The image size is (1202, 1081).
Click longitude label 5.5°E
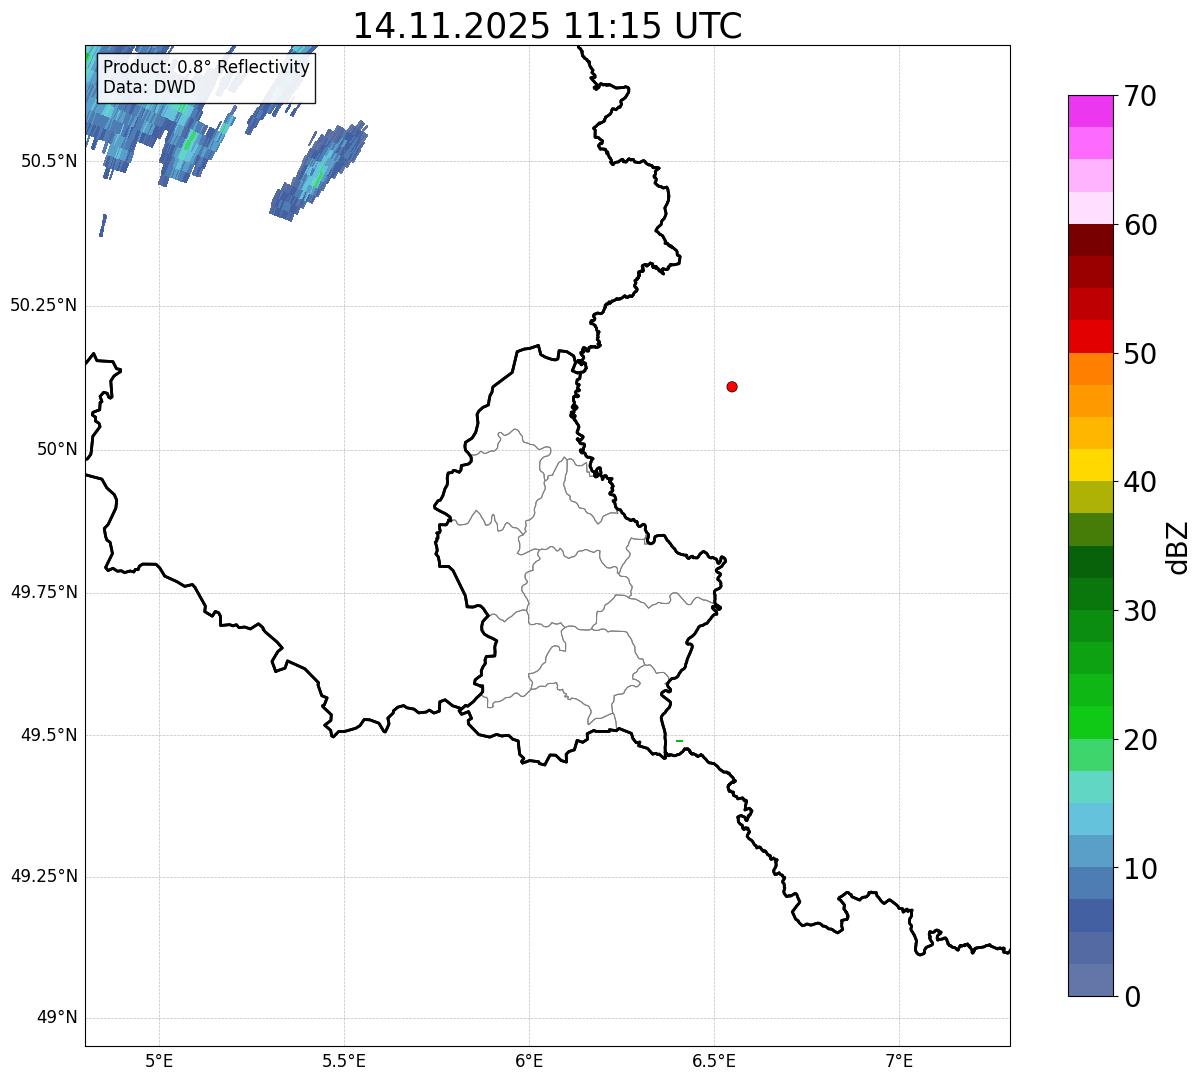pyautogui.click(x=344, y=1061)
